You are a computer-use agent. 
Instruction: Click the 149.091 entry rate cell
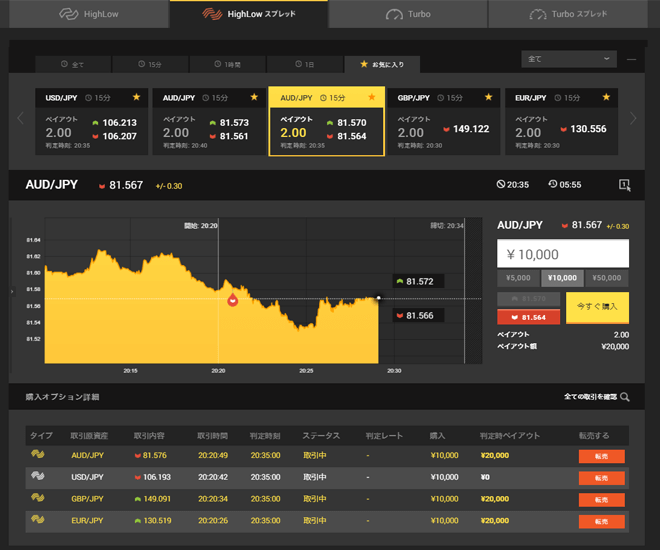pyautogui.click(x=152, y=499)
